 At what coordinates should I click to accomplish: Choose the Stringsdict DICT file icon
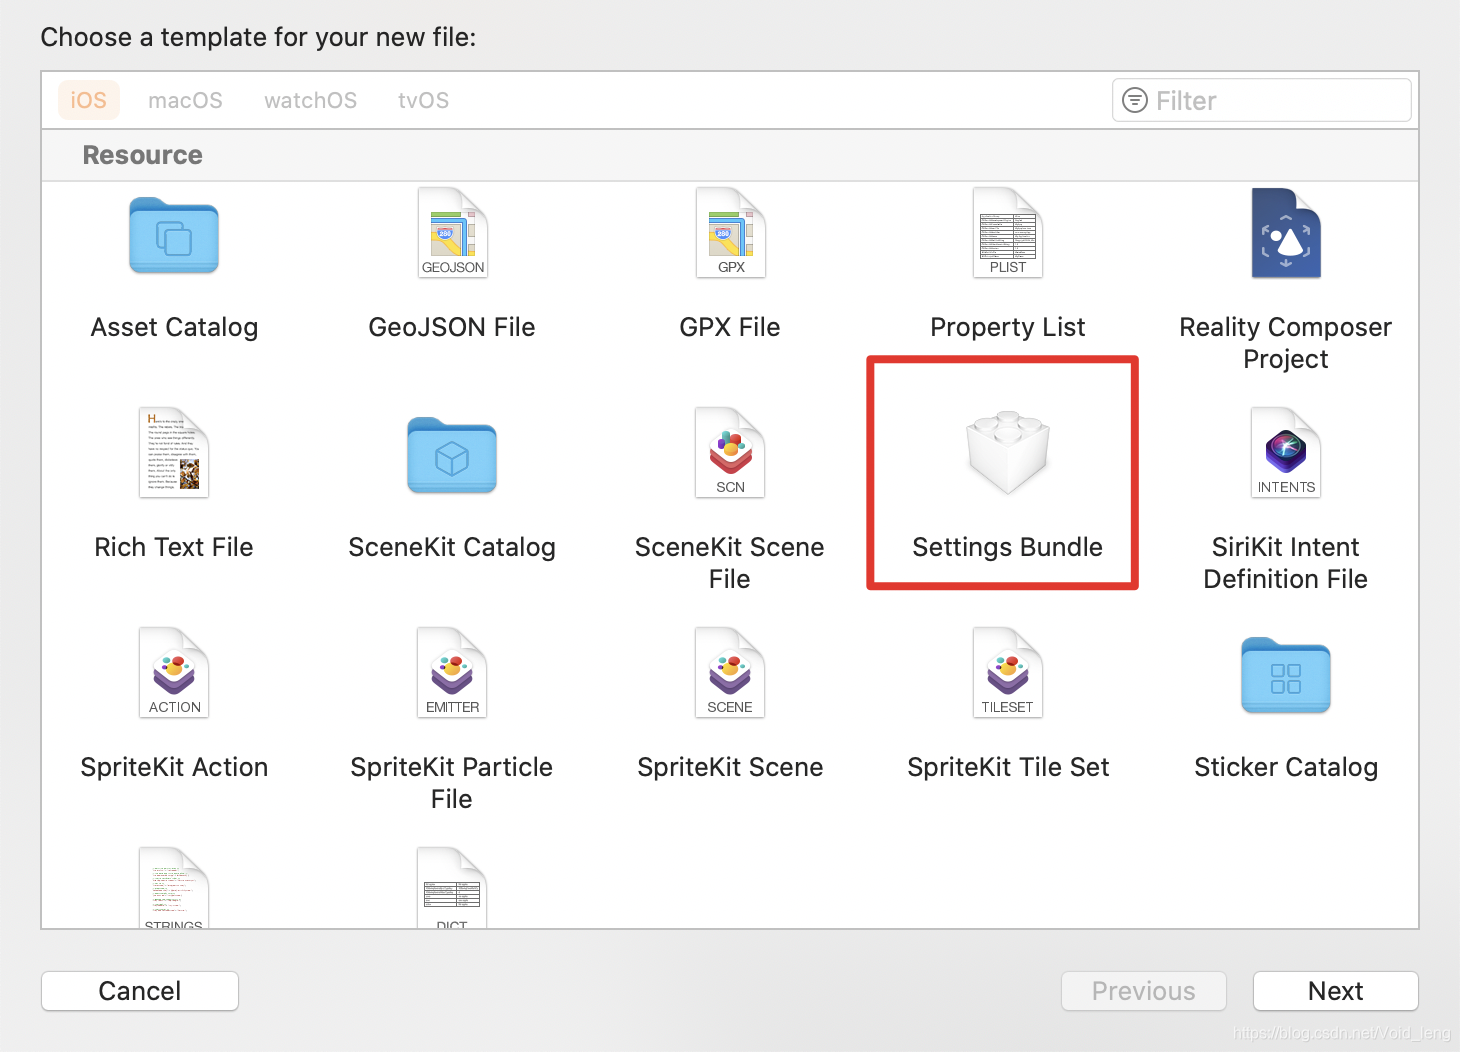[x=452, y=888]
